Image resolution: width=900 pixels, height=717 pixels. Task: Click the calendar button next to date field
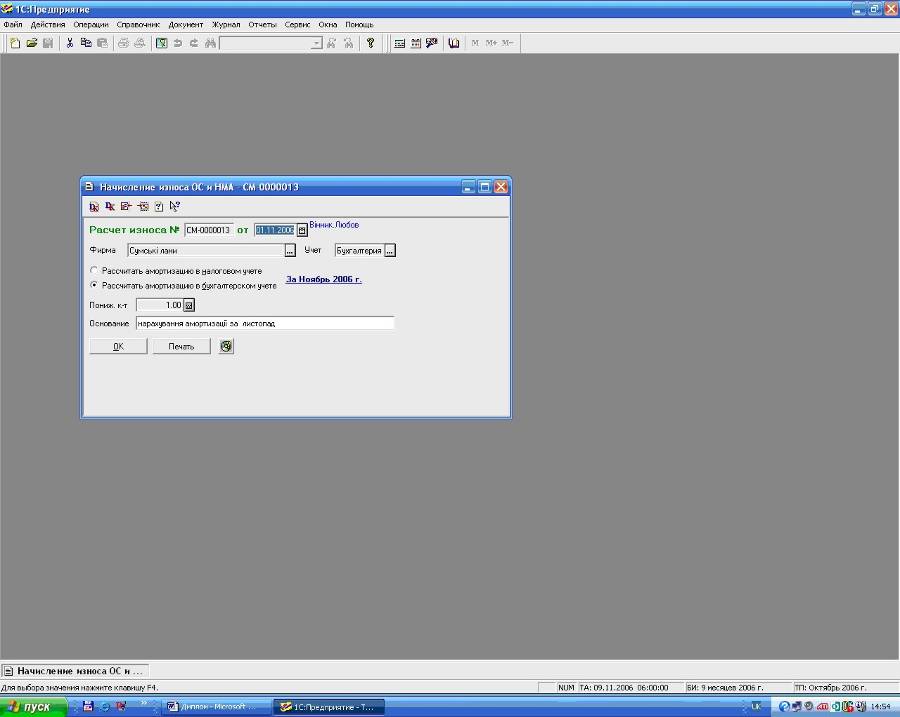coord(302,230)
